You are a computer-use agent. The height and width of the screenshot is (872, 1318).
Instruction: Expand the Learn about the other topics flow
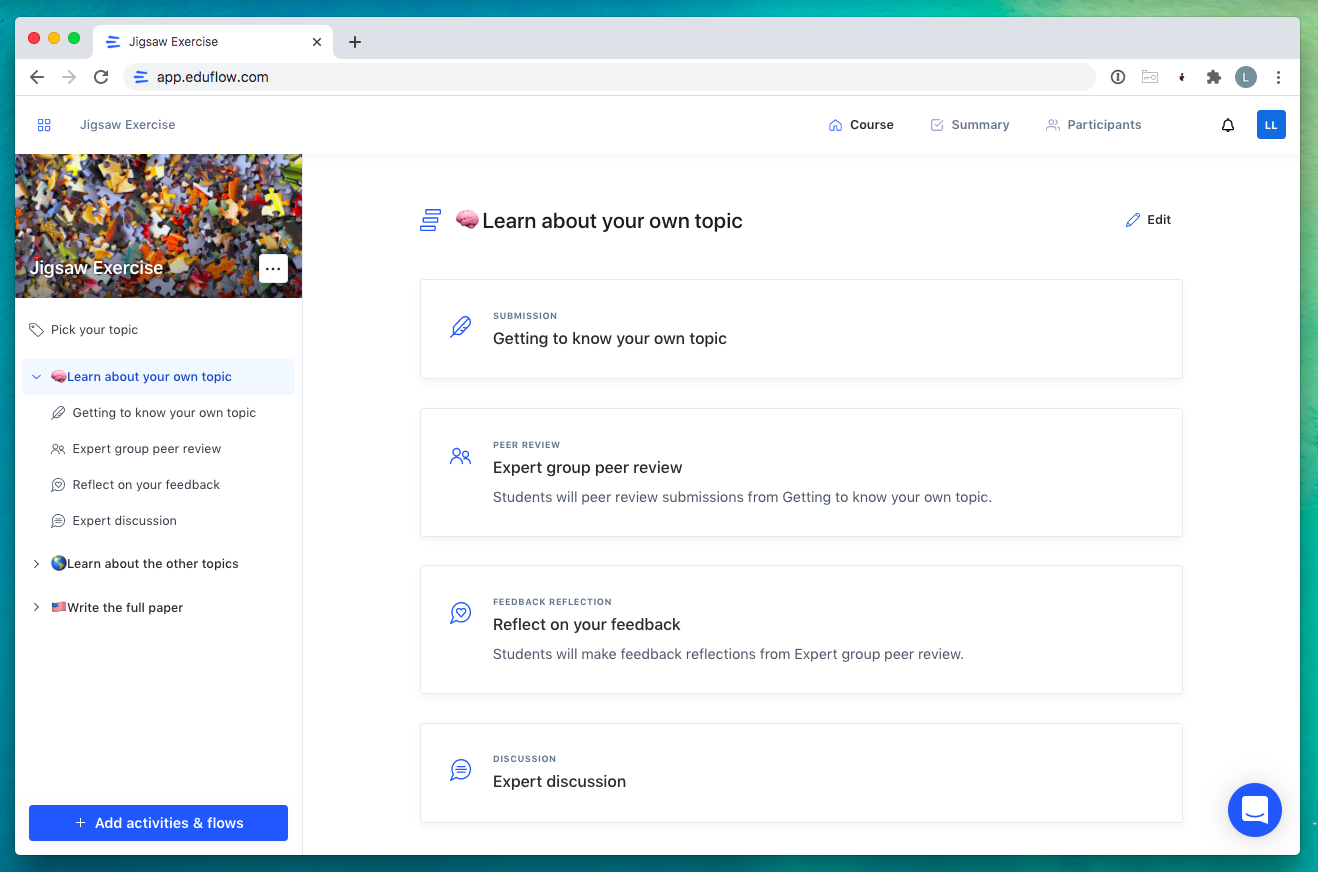point(36,564)
